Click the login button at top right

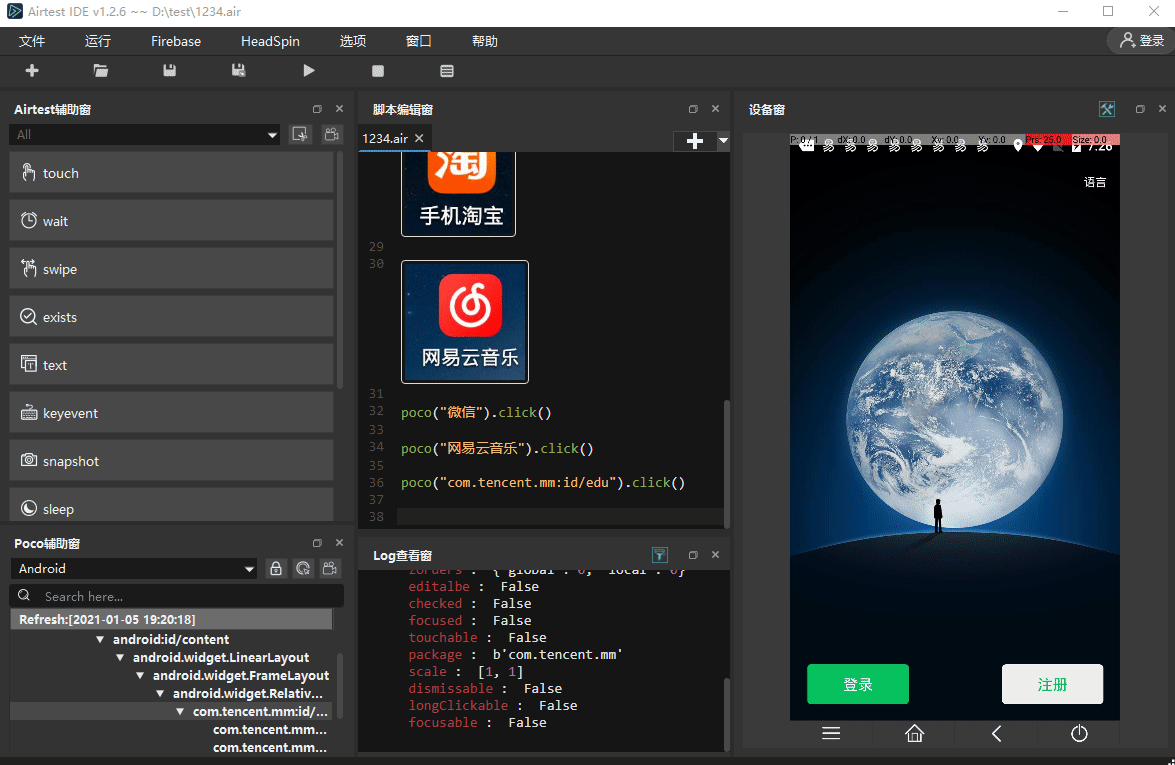point(1141,40)
